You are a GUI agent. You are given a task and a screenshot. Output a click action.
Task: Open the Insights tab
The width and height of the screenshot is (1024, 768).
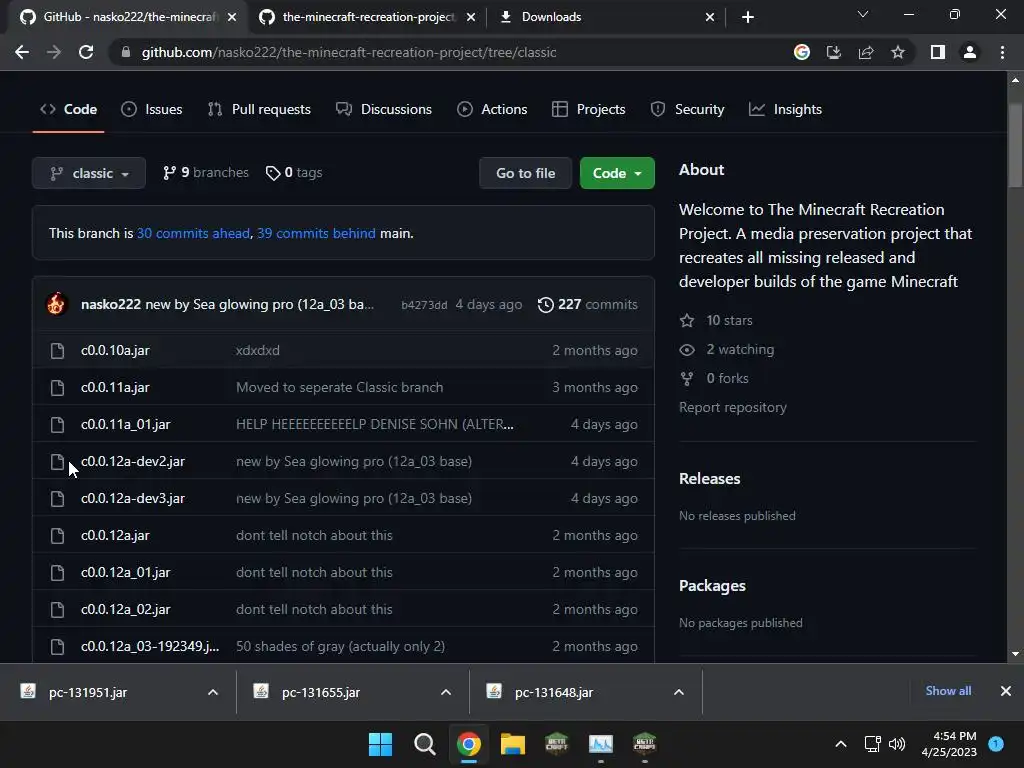point(785,109)
